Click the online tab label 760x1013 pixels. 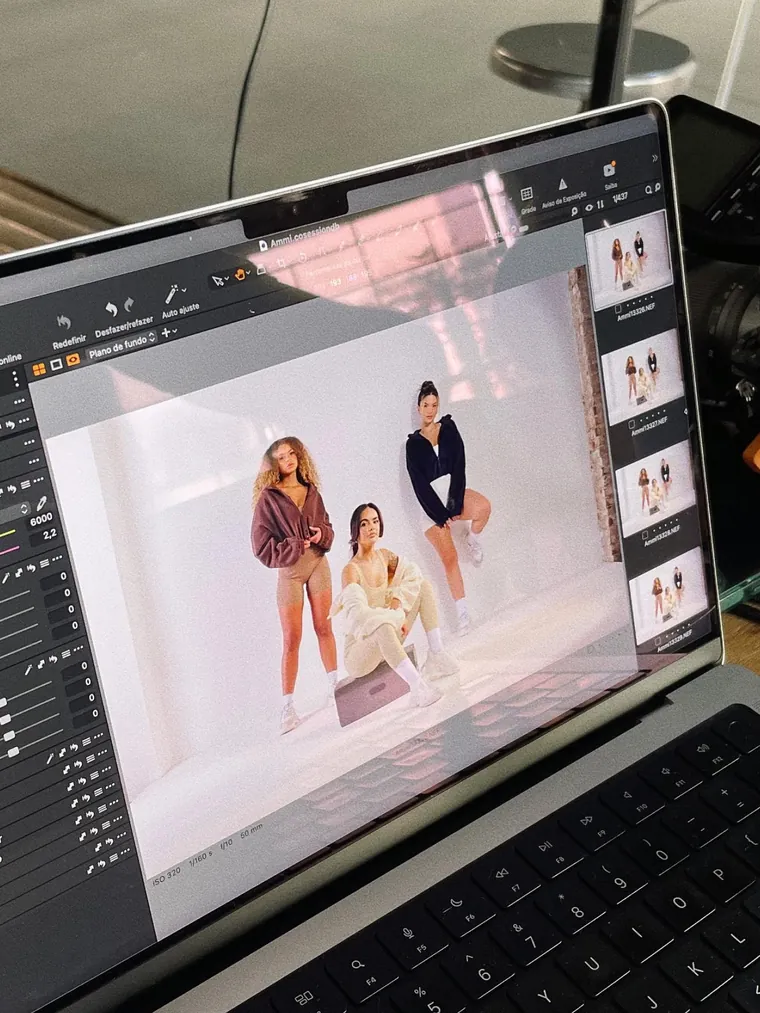point(10,359)
